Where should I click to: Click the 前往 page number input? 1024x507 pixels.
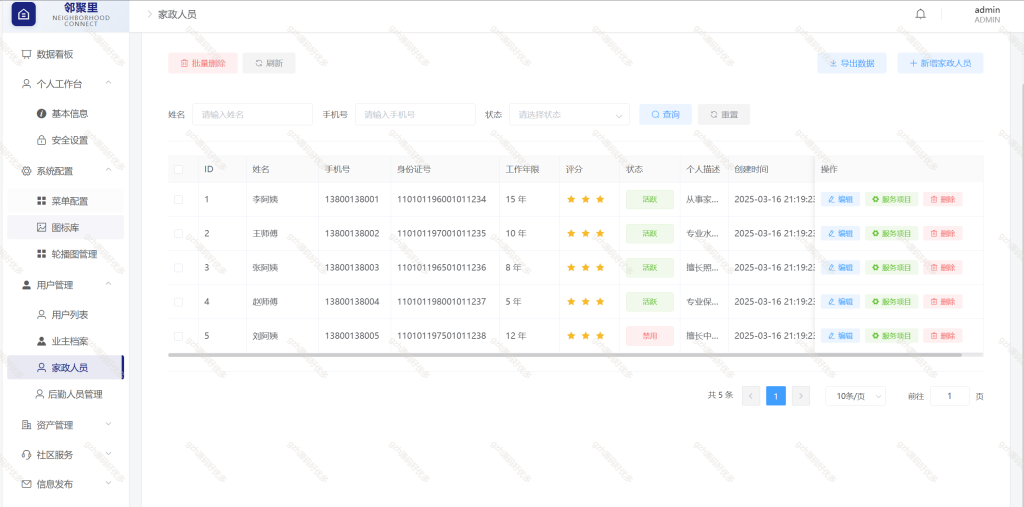coord(950,396)
